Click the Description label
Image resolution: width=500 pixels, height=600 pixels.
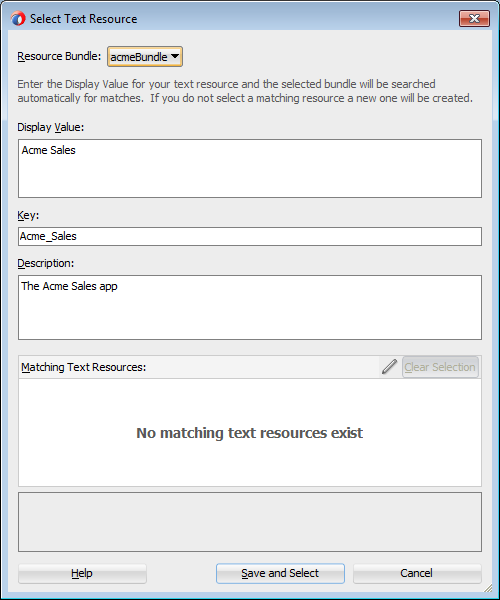(x=46, y=263)
